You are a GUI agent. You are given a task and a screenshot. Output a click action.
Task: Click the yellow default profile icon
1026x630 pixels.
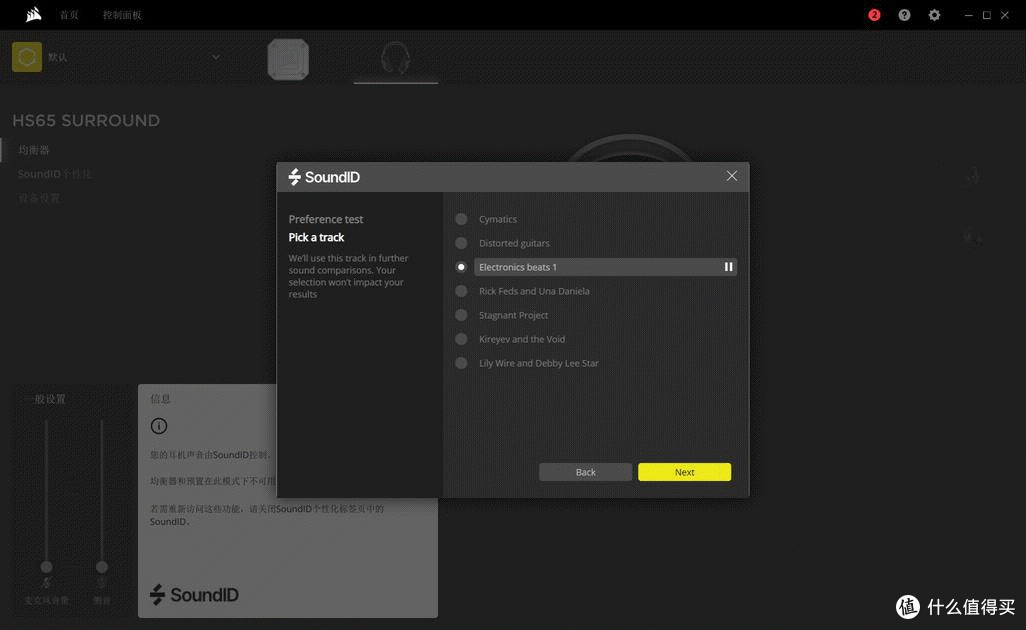click(27, 57)
